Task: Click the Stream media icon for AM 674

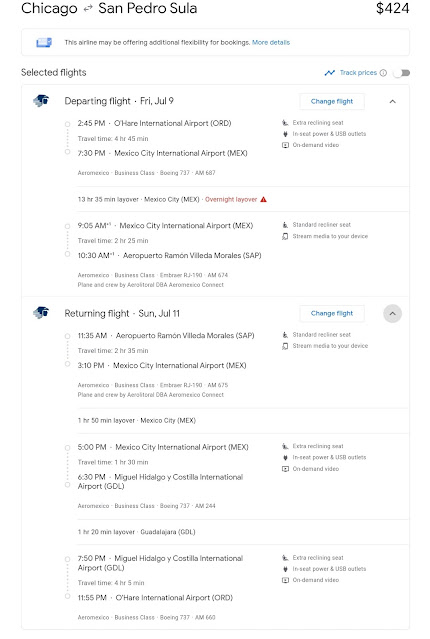Action: pos(285,236)
